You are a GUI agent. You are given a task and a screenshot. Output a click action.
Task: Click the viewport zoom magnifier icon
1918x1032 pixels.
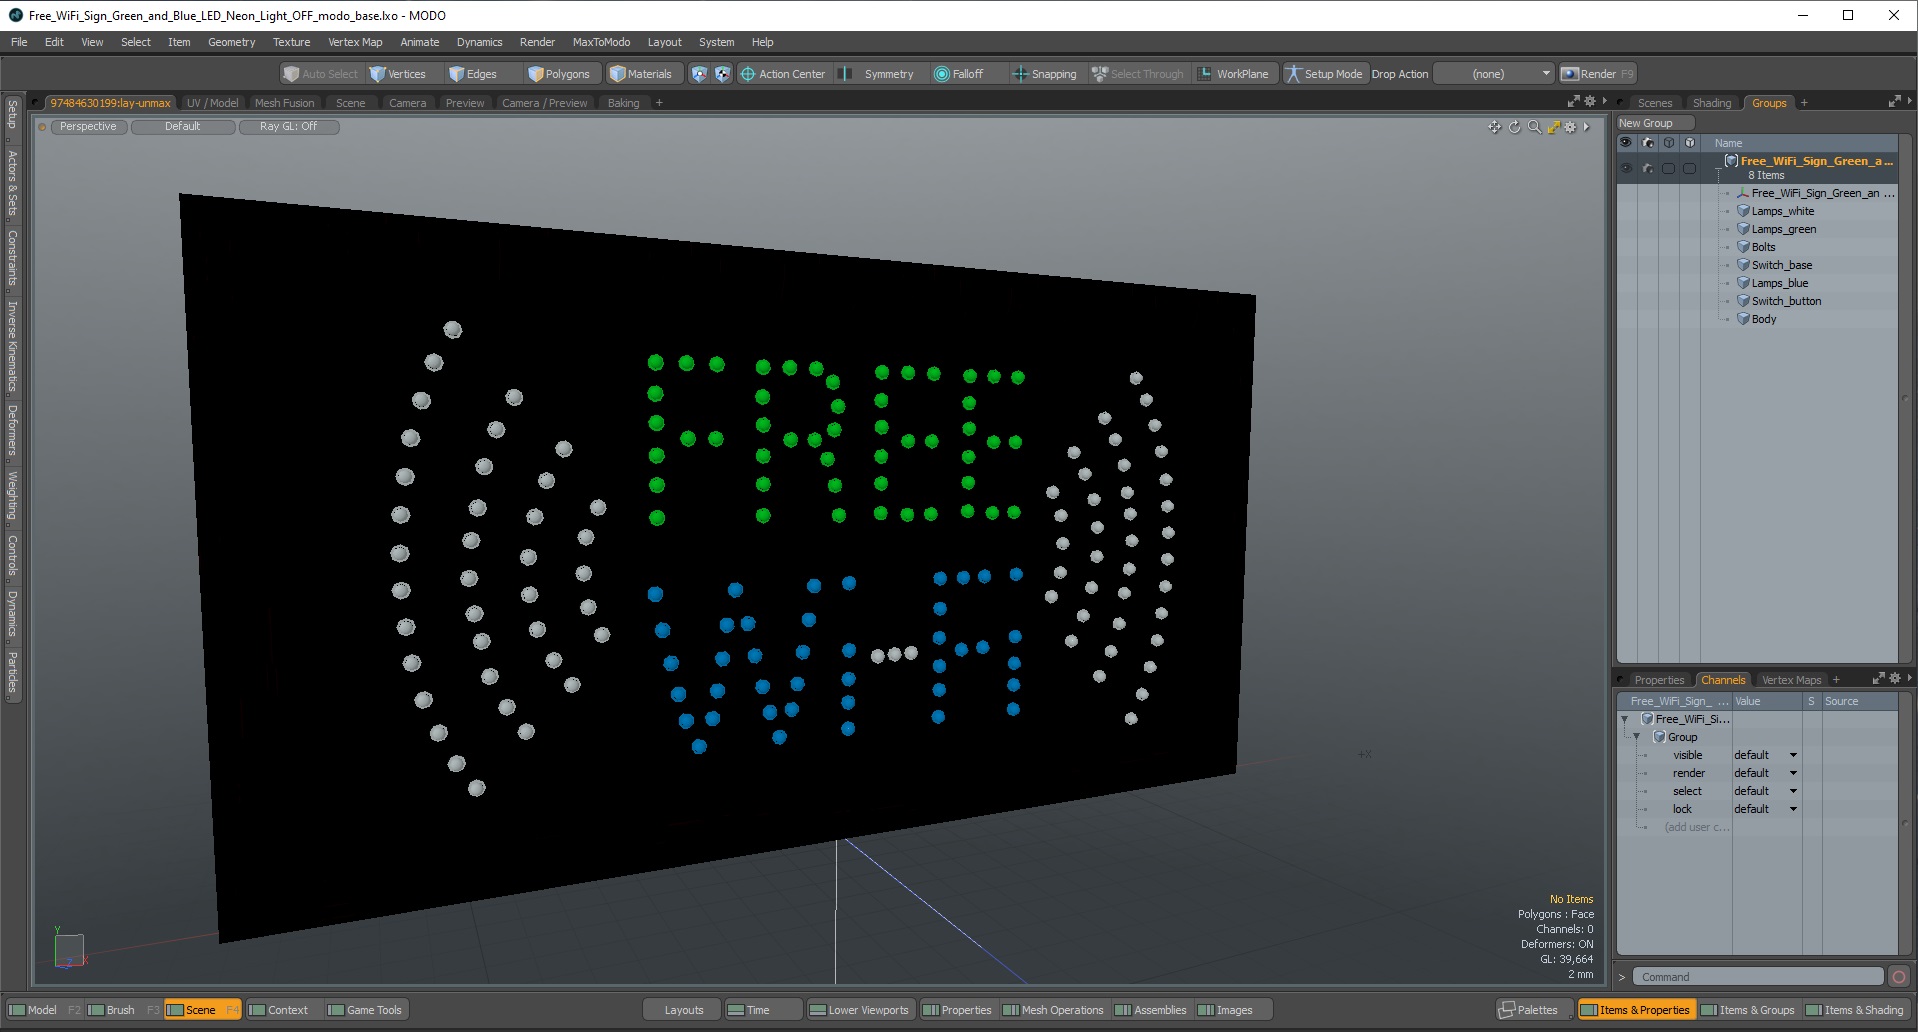click(1534, 127)
